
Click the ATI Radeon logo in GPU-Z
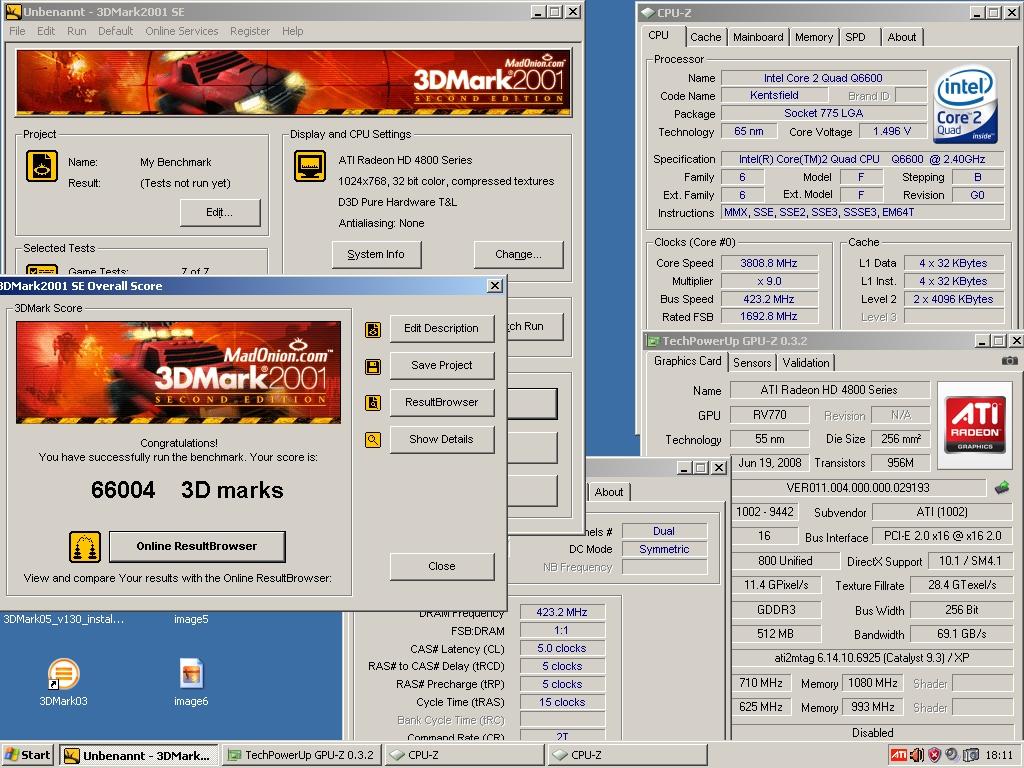pyautogui.click(x=974, y=425)
